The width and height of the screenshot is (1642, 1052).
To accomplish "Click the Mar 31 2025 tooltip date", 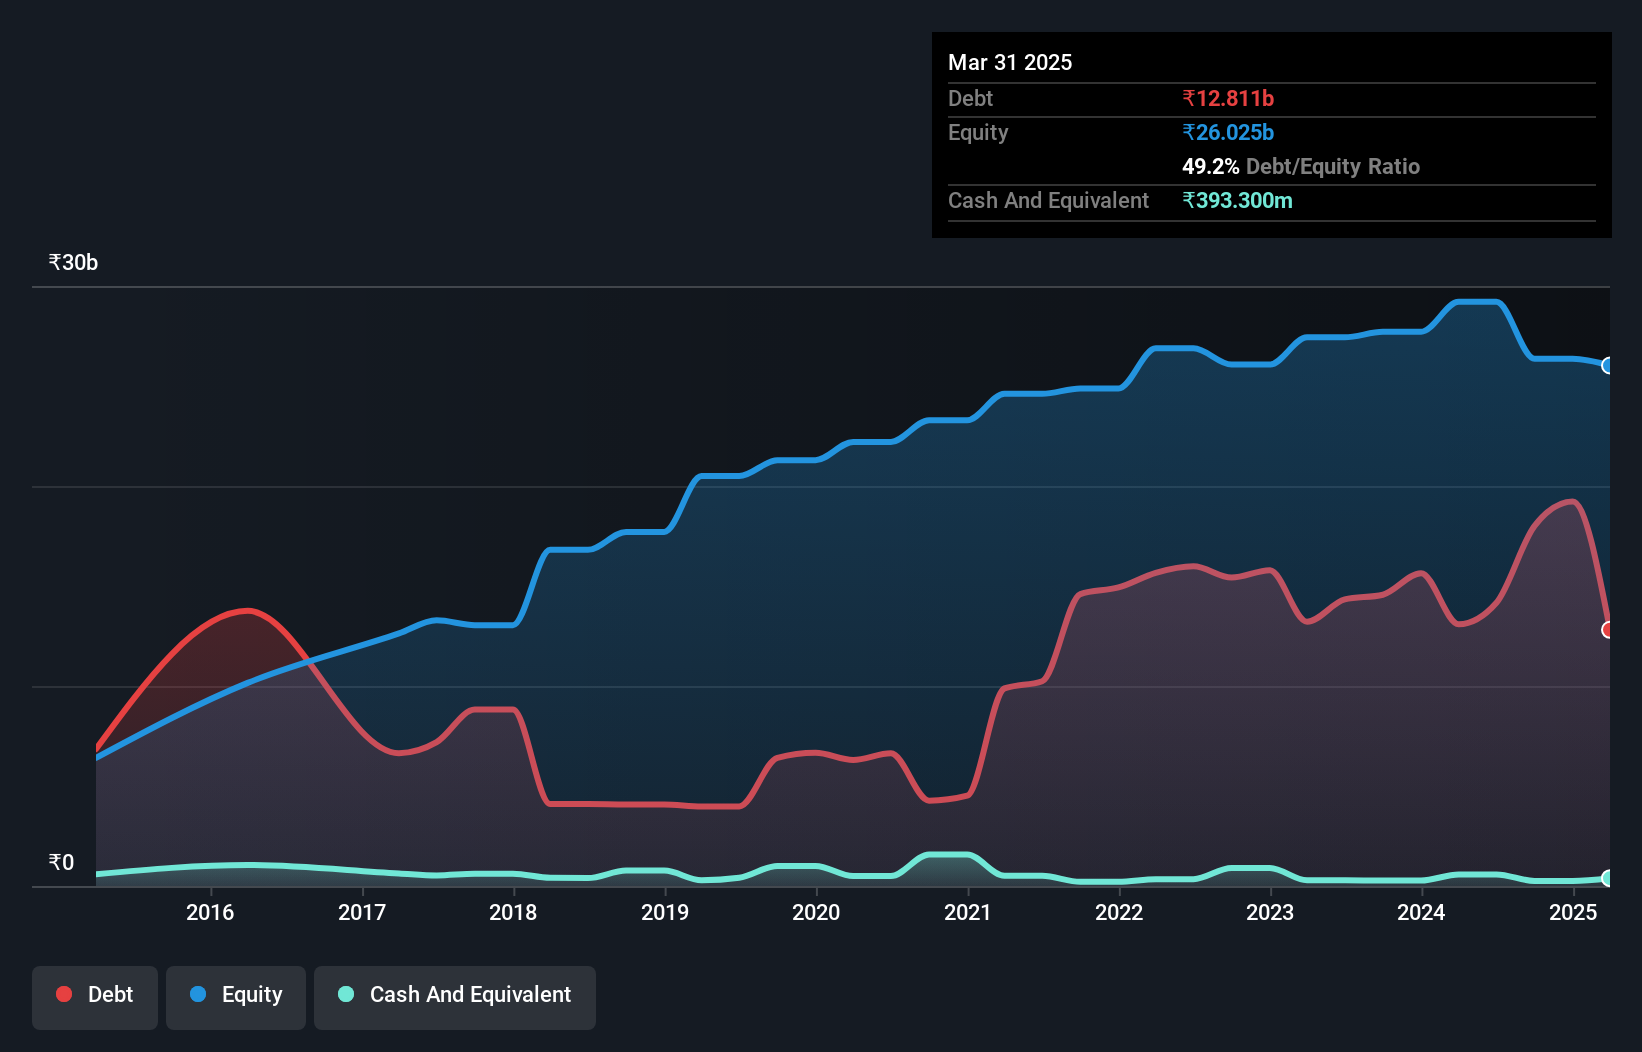I will [x=1010, y=62].
